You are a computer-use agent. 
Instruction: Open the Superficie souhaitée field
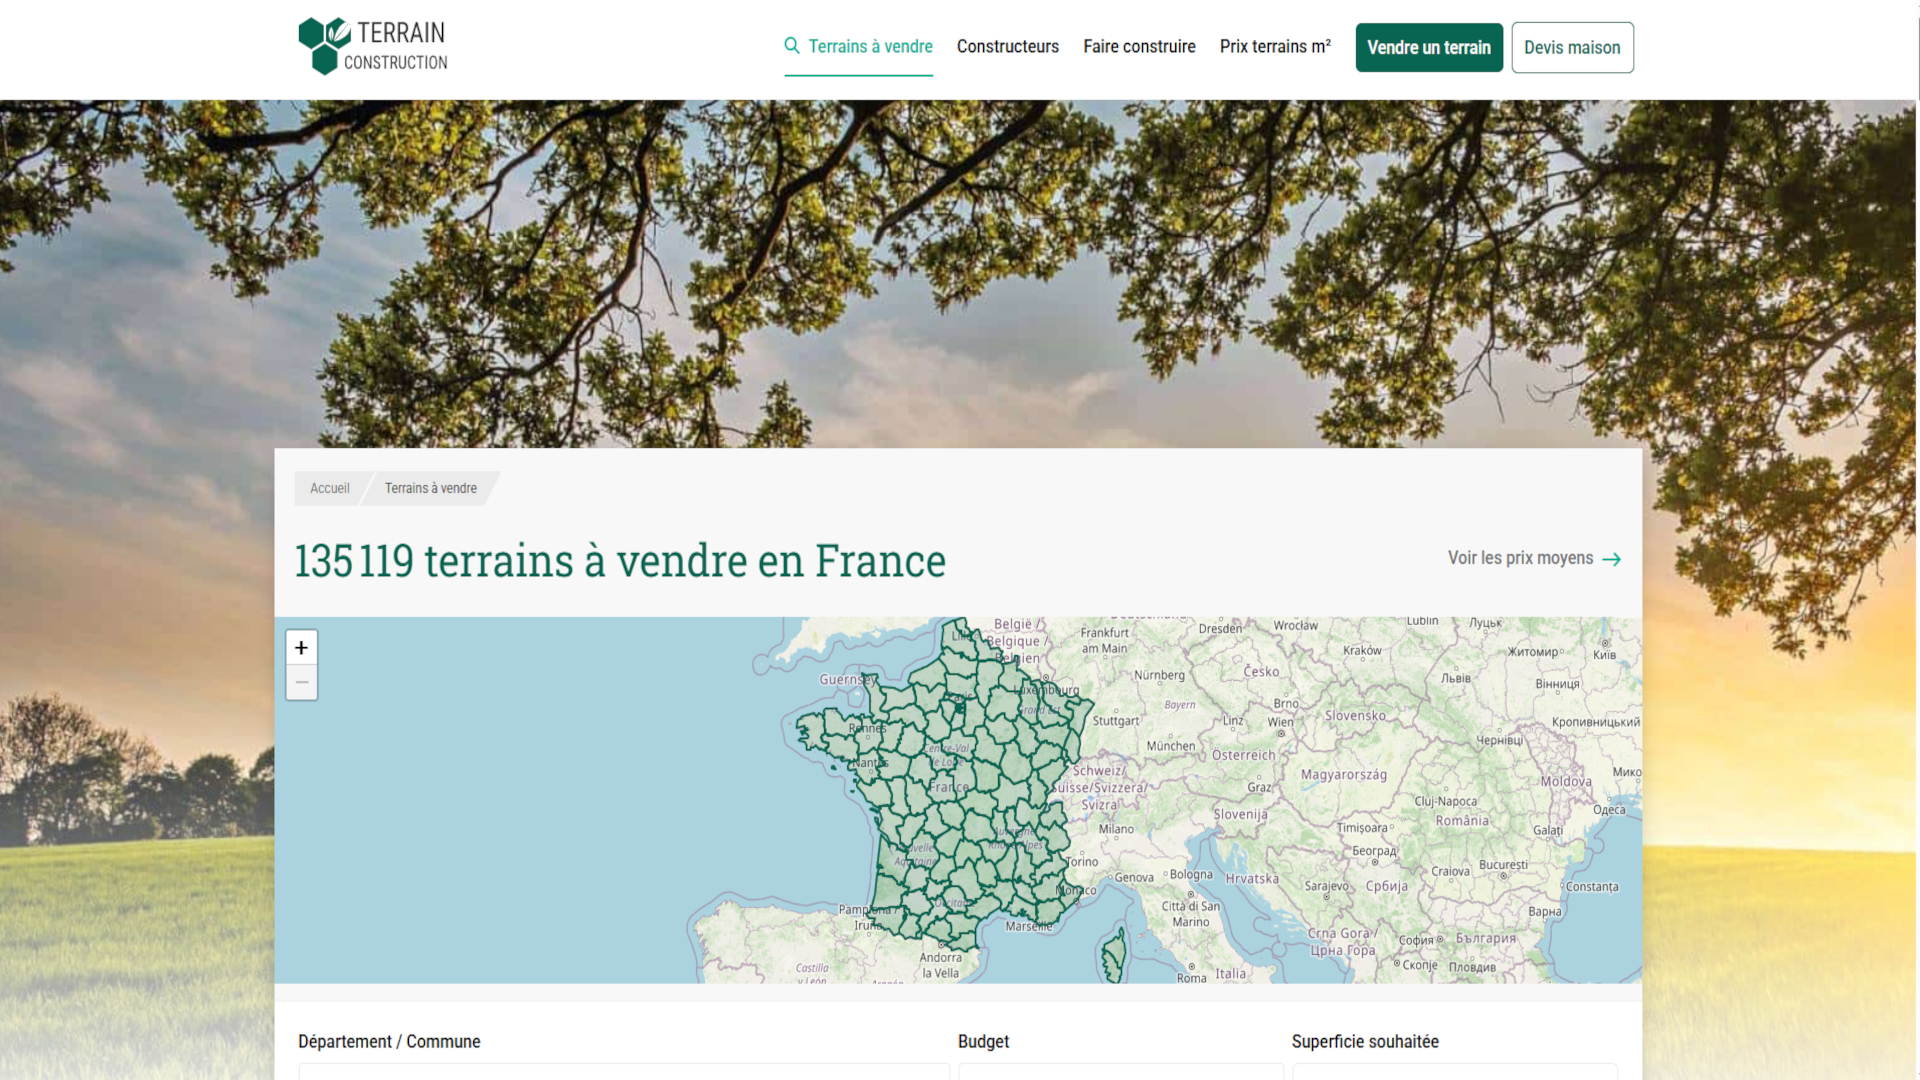point(1454,1071)
